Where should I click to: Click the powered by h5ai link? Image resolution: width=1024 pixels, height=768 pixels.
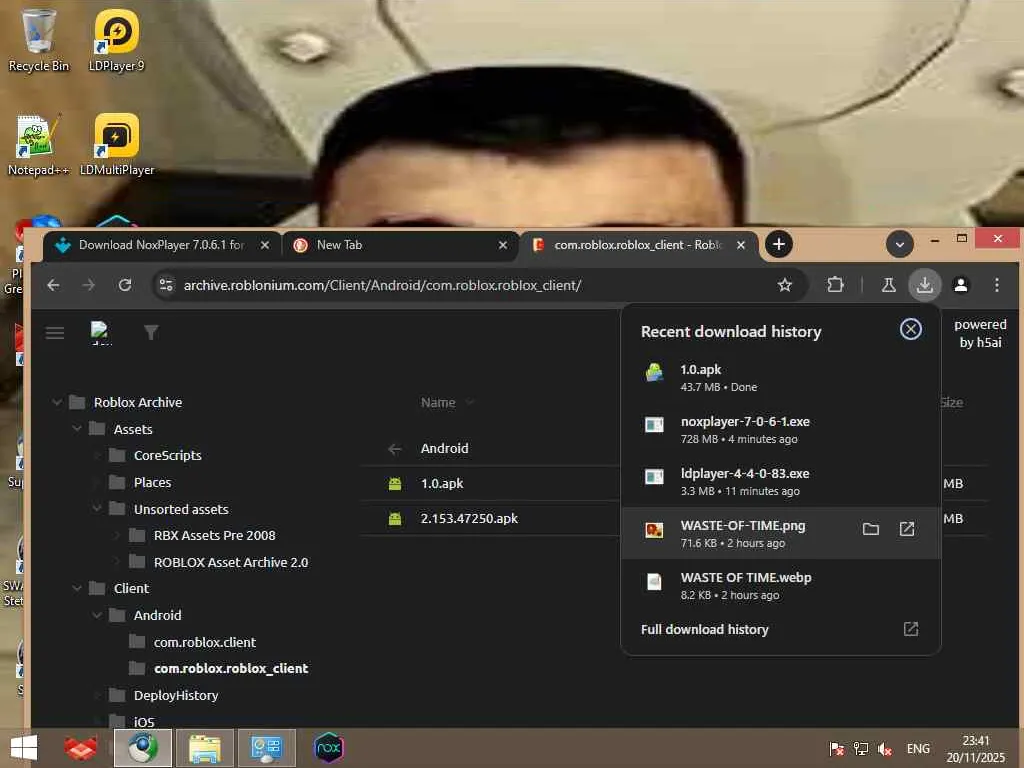coord(980,333)
